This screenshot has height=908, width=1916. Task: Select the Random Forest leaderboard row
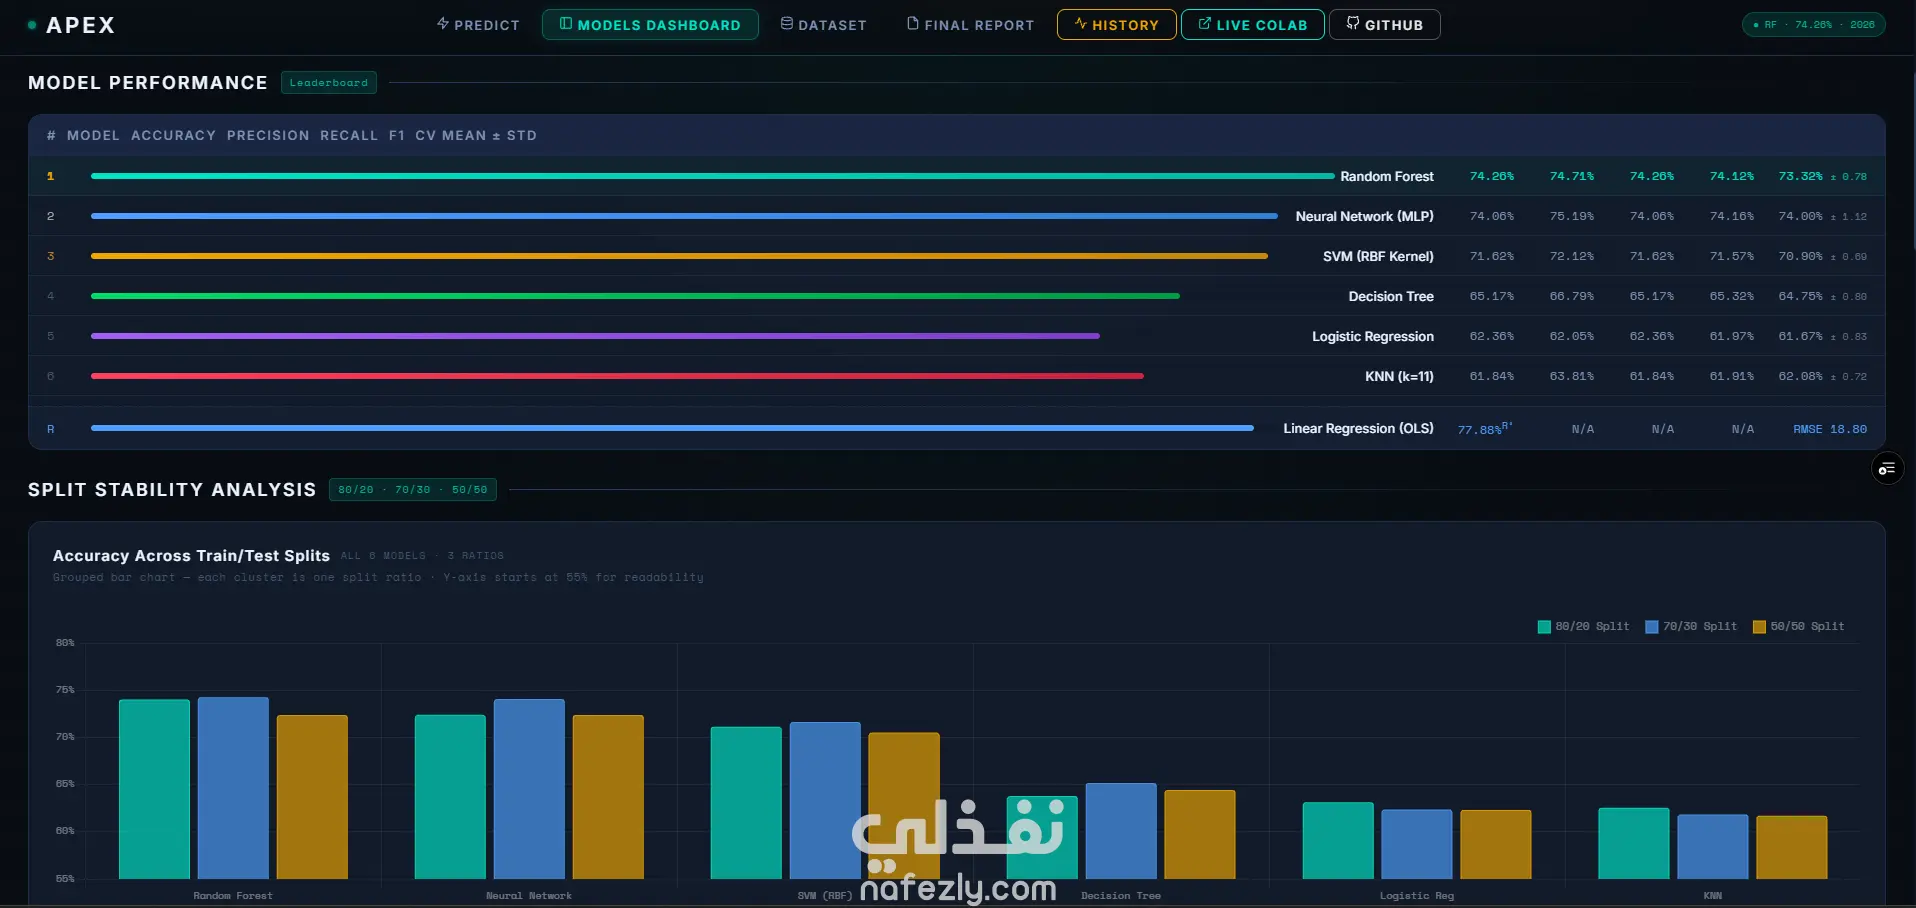pos(957,176)
